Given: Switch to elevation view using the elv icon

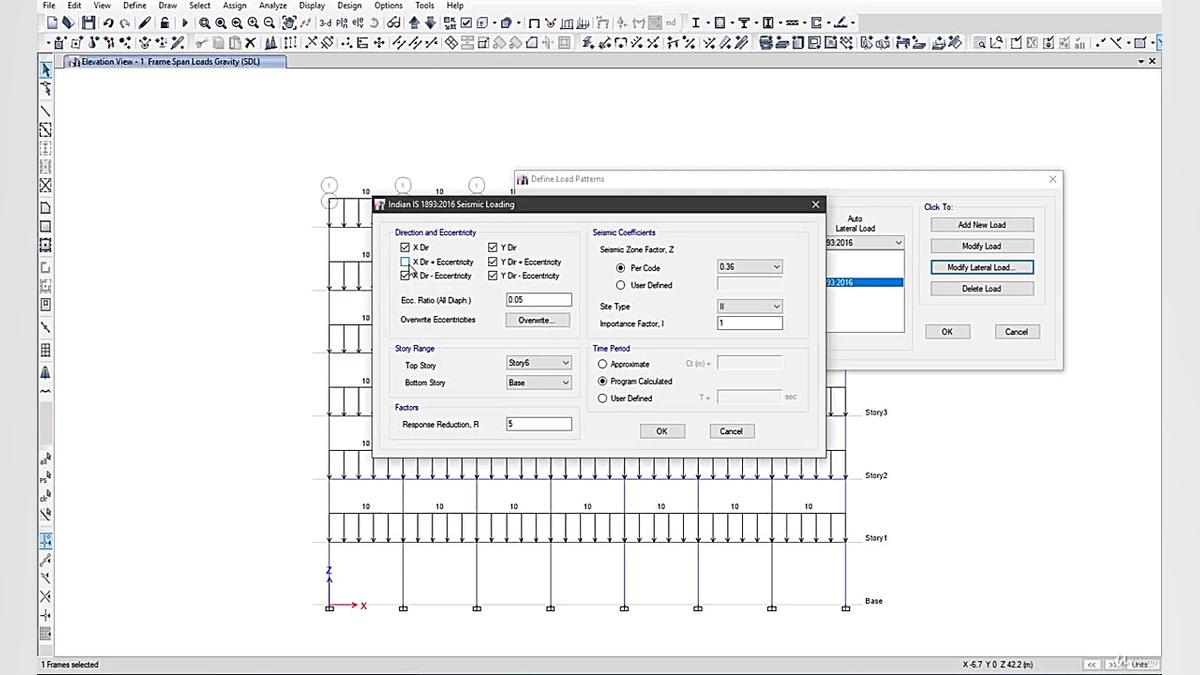Looking at the screenshot, I should pyautogui.click(x=356, y=22).
